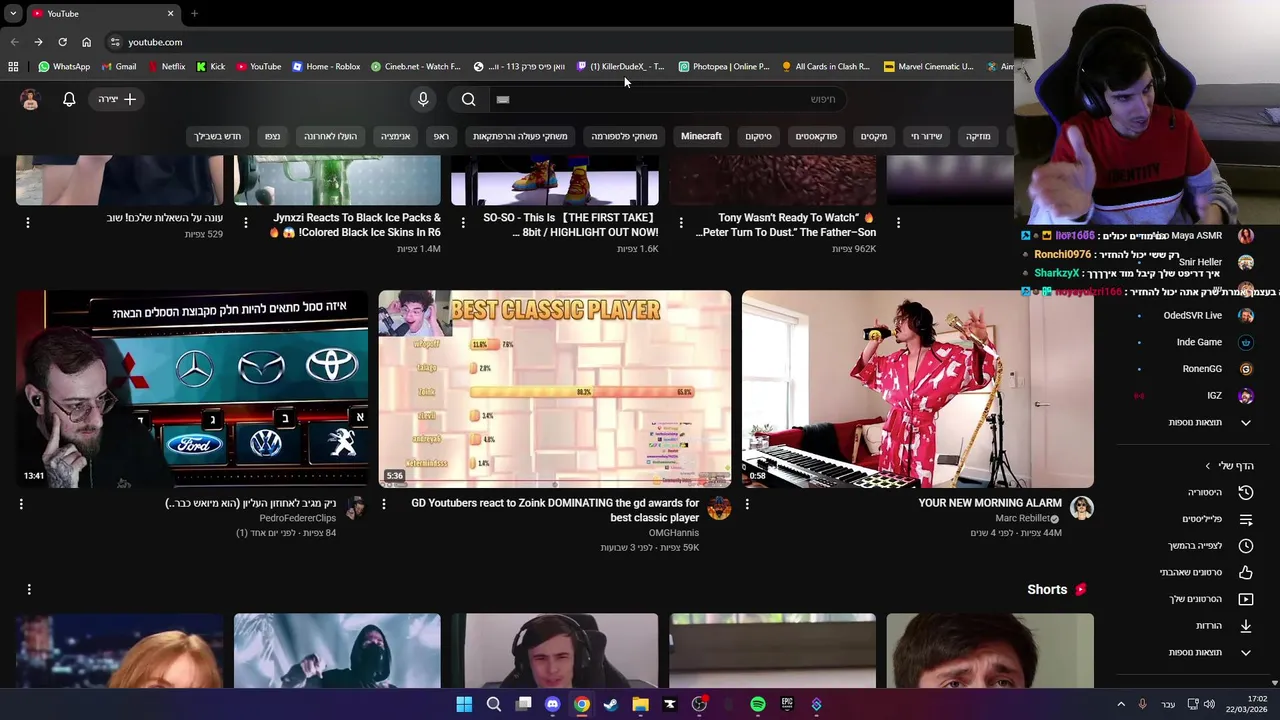Viewport: 1280px width, 720px height.
Task: Open options menu for GD Youtubers react video
Action: 384,504
